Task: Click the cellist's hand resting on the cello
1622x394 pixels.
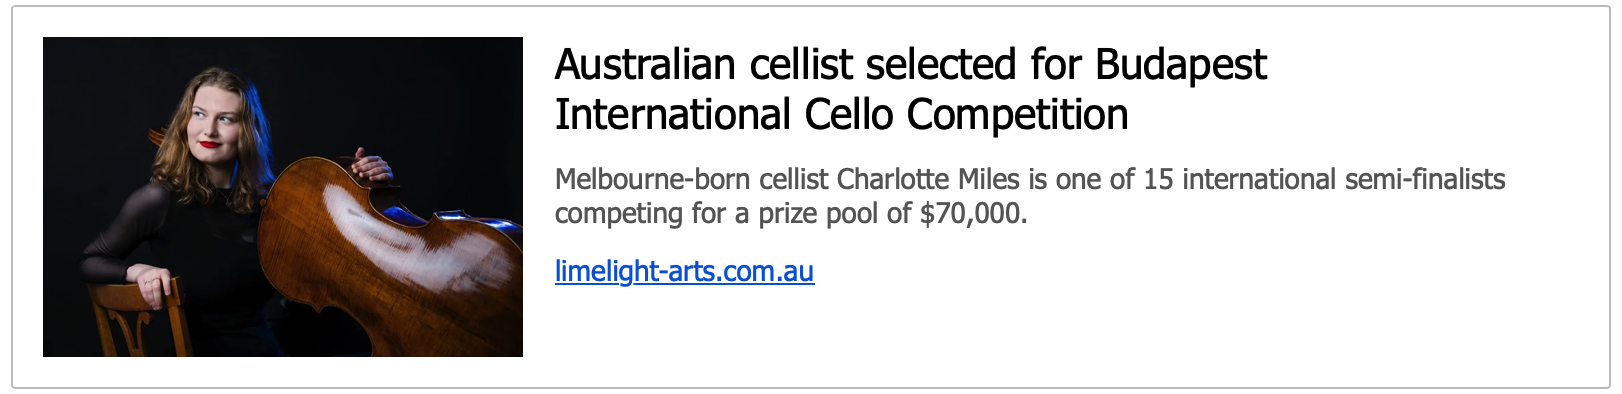Action: [371, 165]
